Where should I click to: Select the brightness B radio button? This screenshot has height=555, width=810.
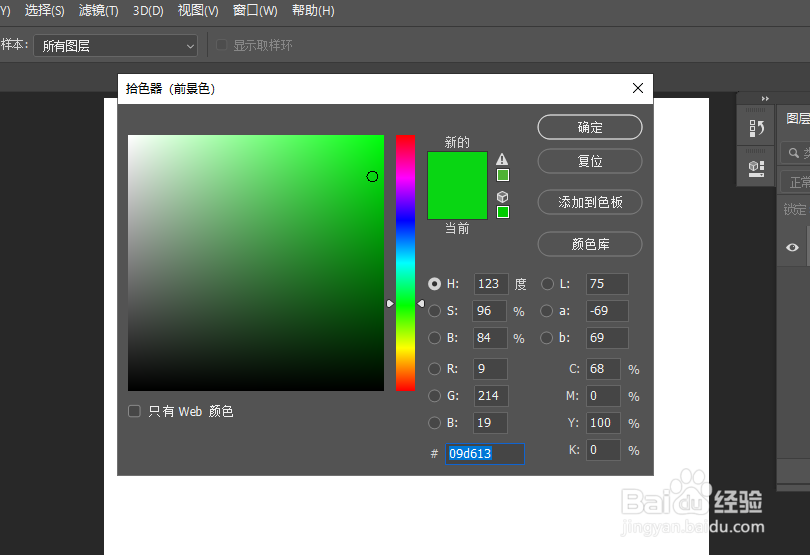pos(434,337)
